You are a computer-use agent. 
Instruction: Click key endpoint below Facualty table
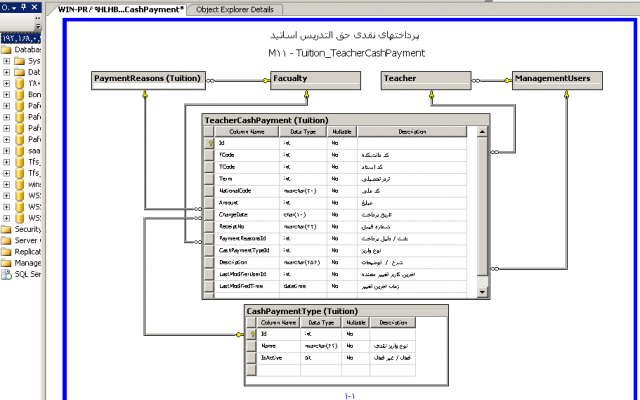coord(306,94)
